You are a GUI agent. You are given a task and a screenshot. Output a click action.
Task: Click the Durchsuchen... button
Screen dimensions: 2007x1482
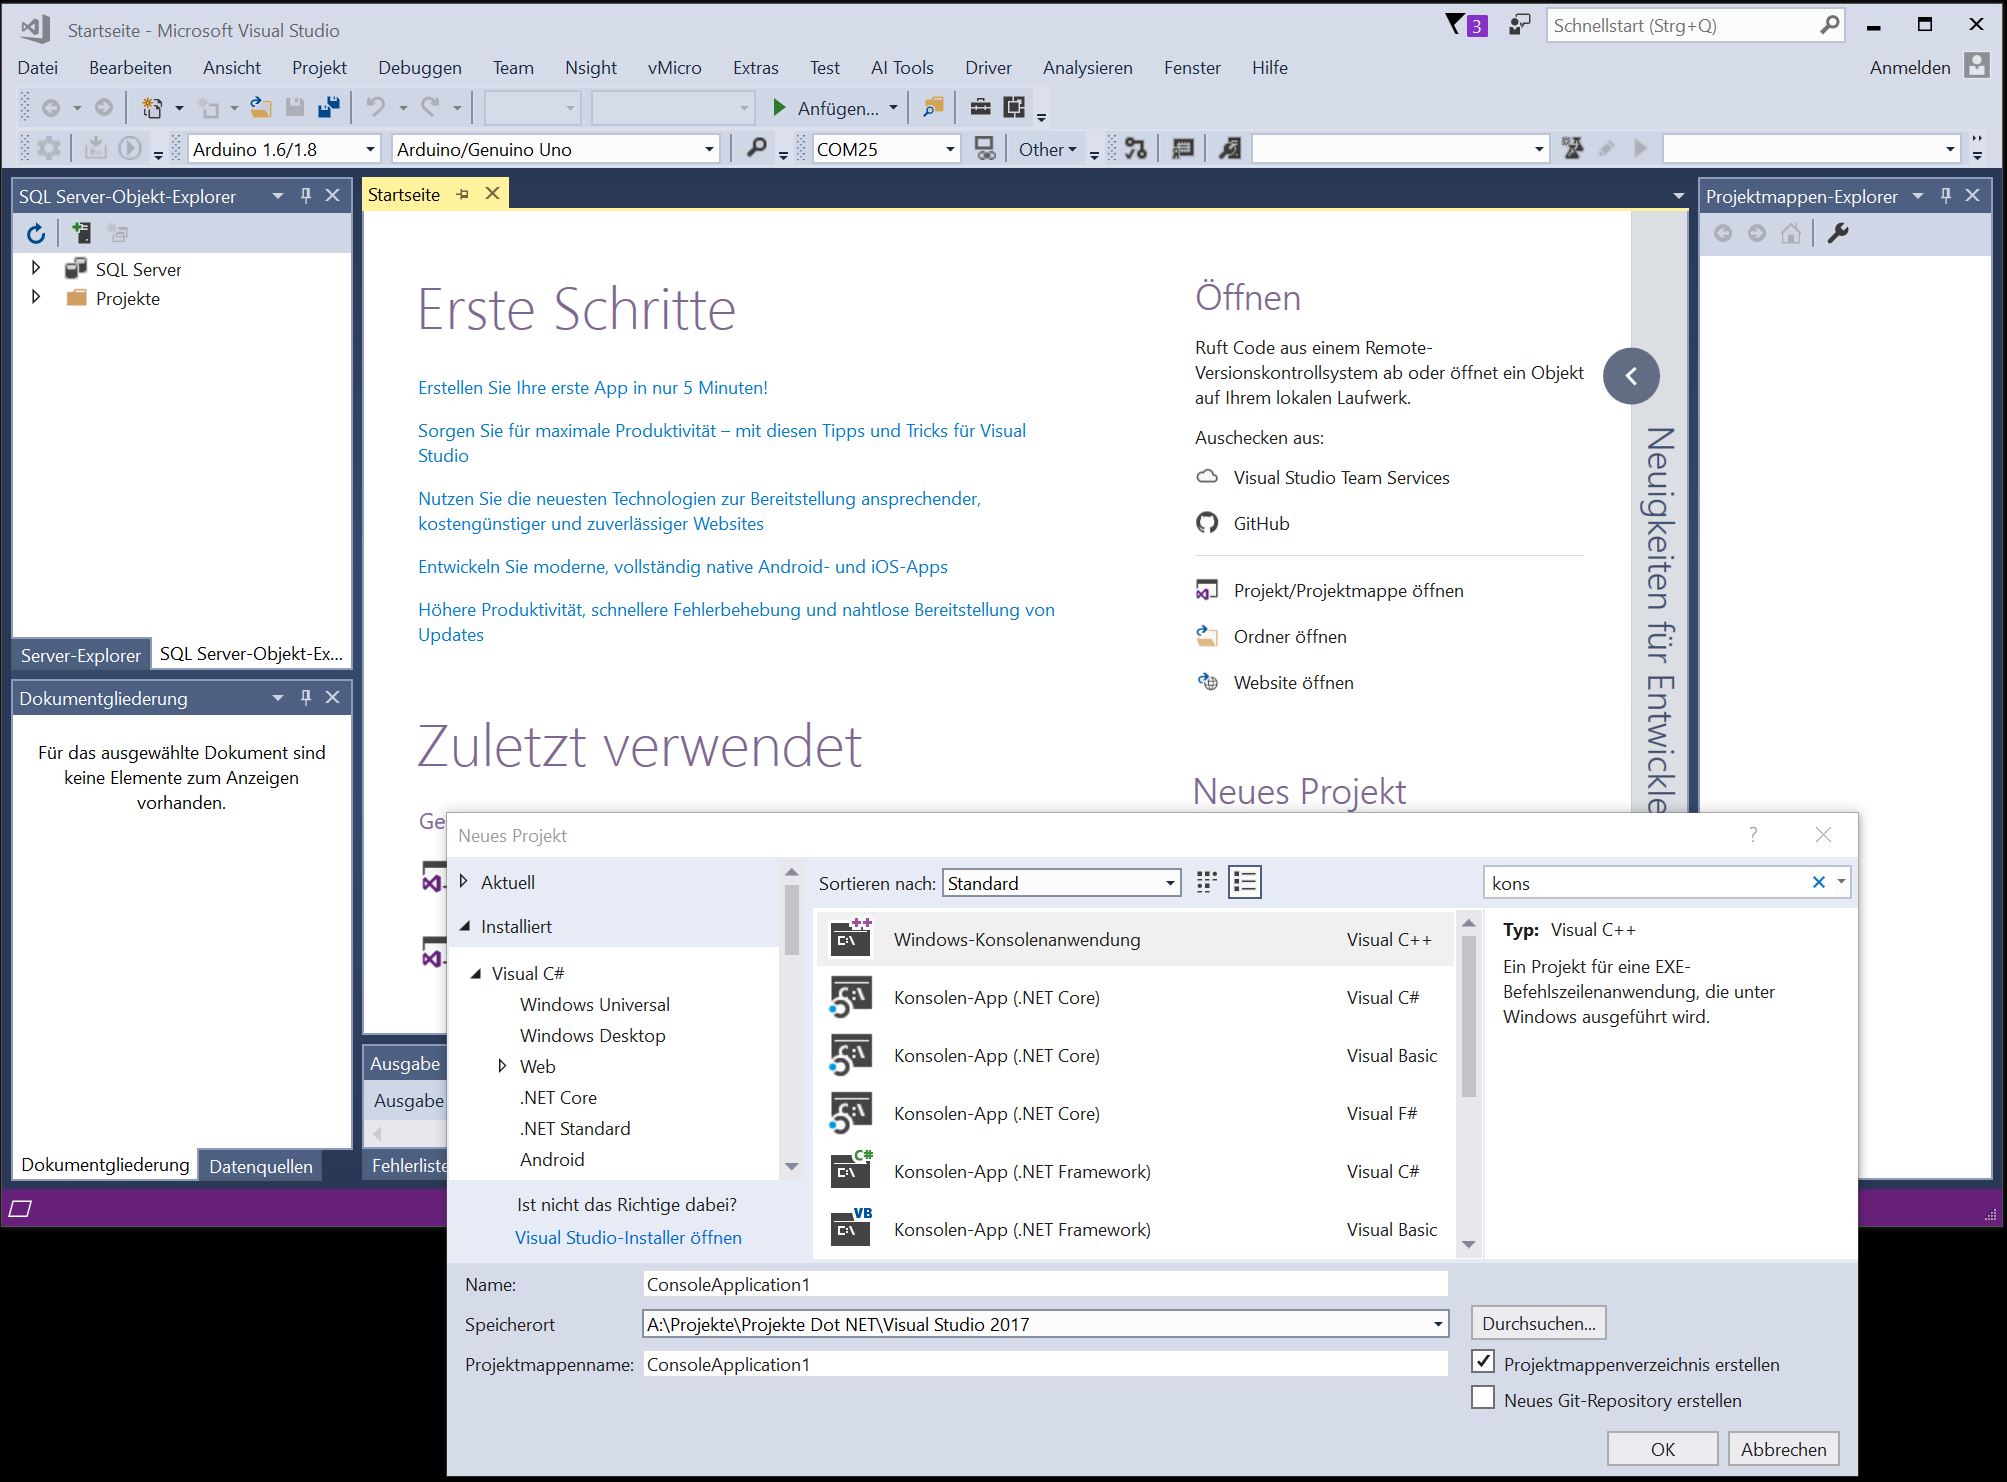click(1538, 1323)
